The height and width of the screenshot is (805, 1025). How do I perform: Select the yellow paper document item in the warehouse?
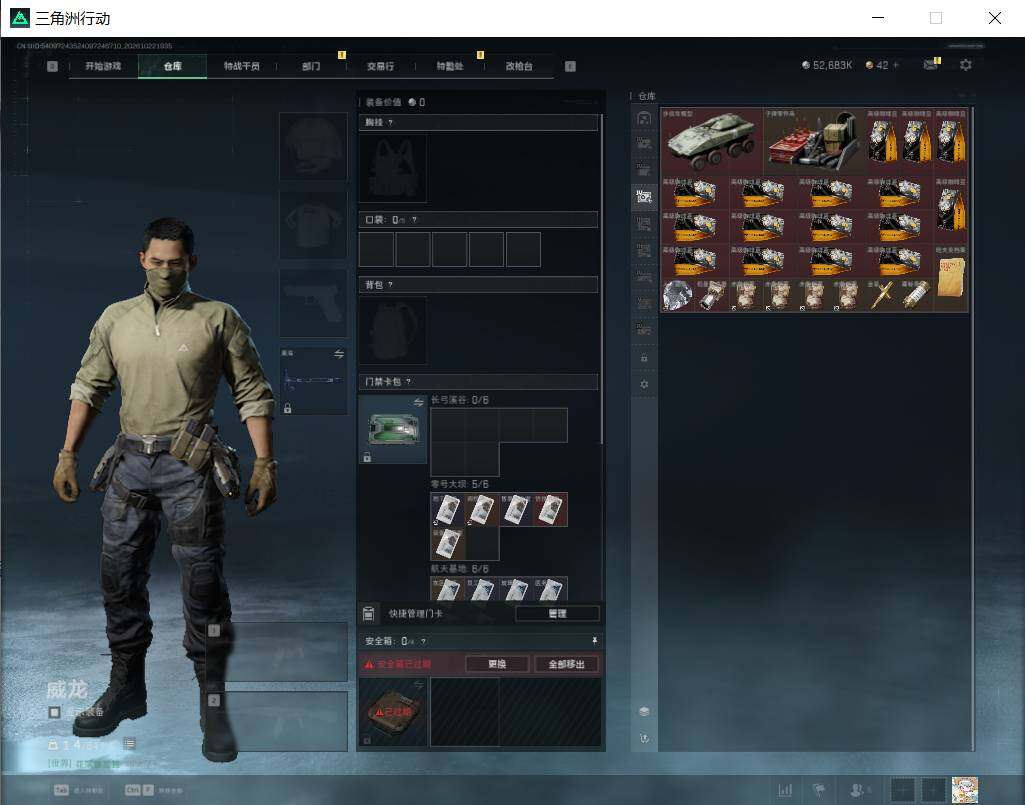(951, 279)
